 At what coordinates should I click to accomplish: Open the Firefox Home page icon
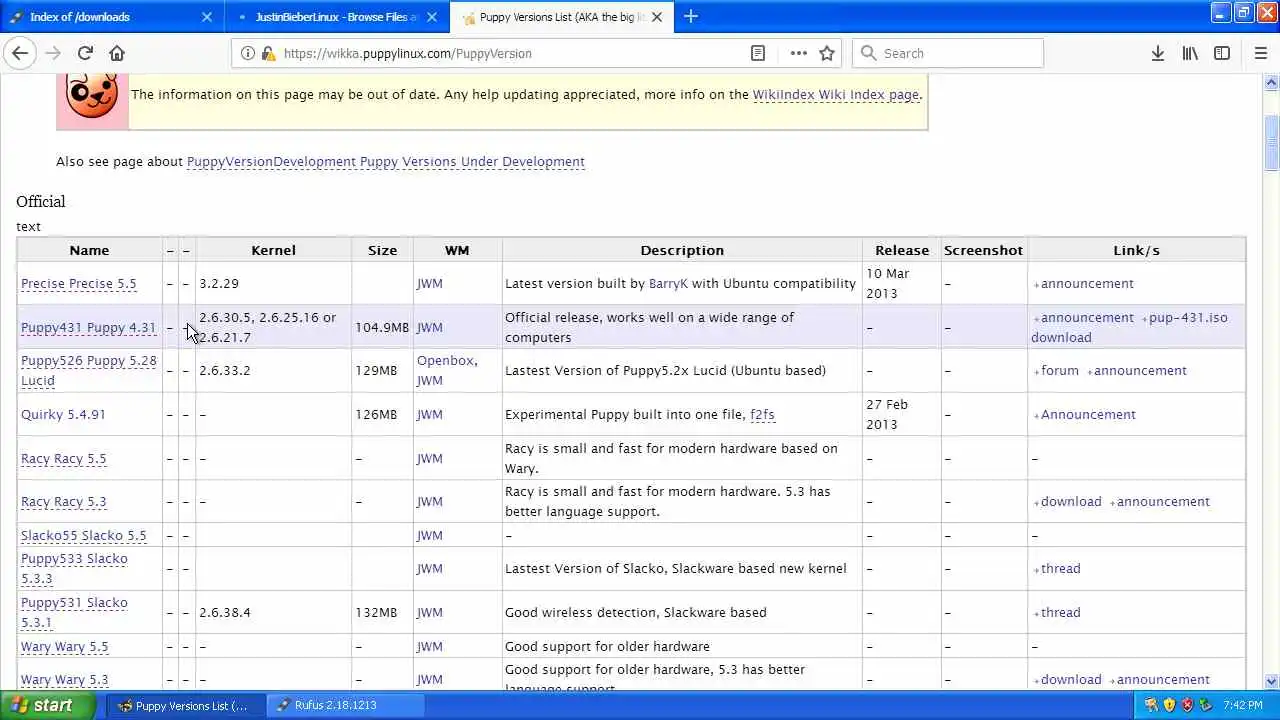point(117,53)
